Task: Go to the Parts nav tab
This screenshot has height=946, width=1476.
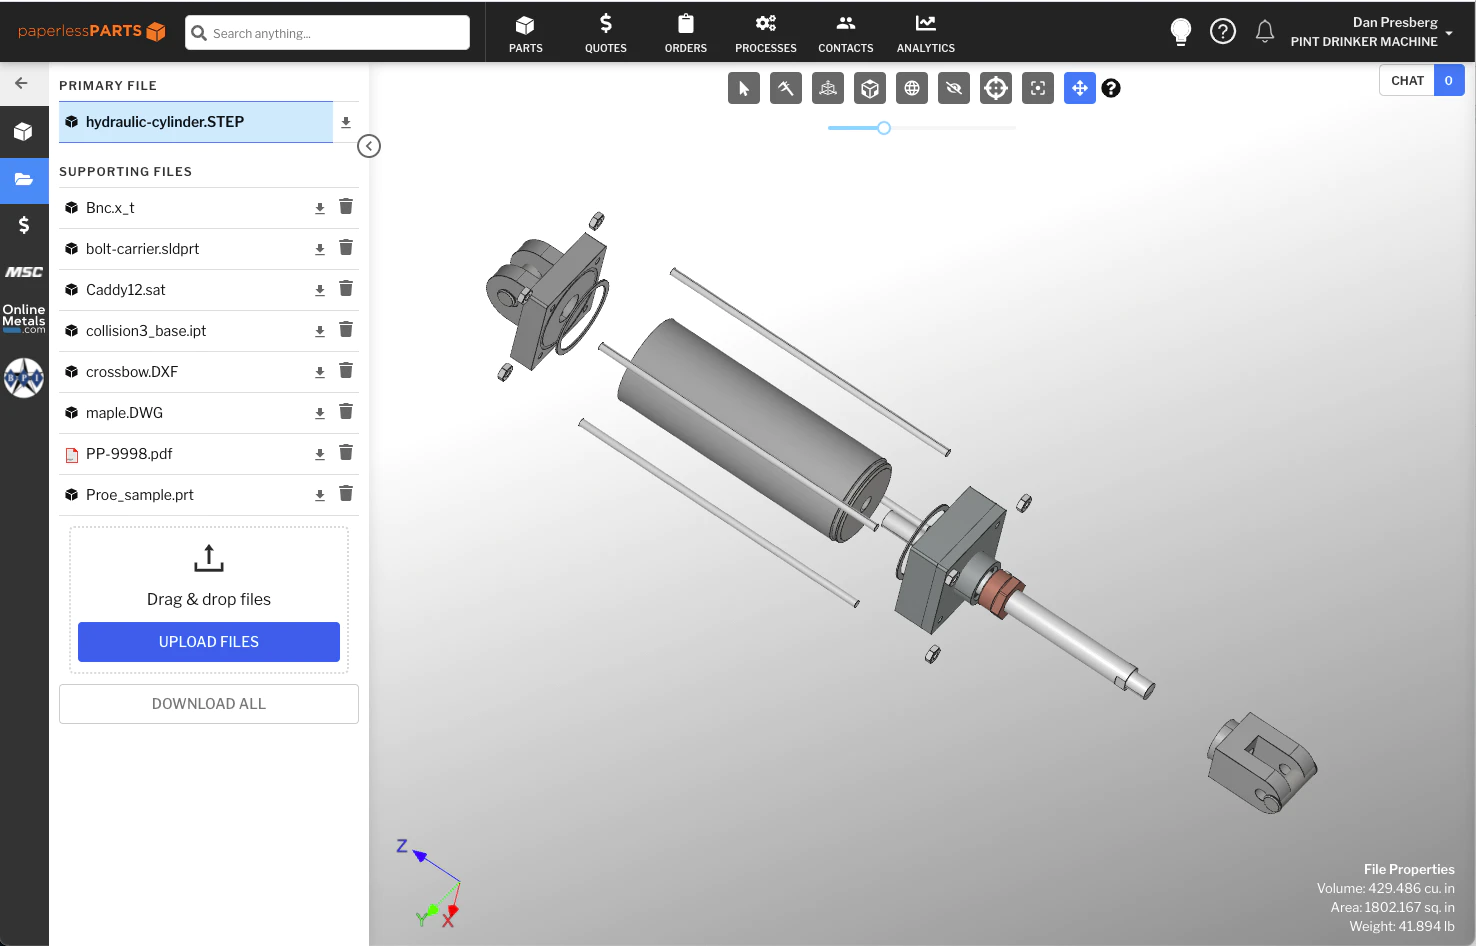Action: (526, 33)
